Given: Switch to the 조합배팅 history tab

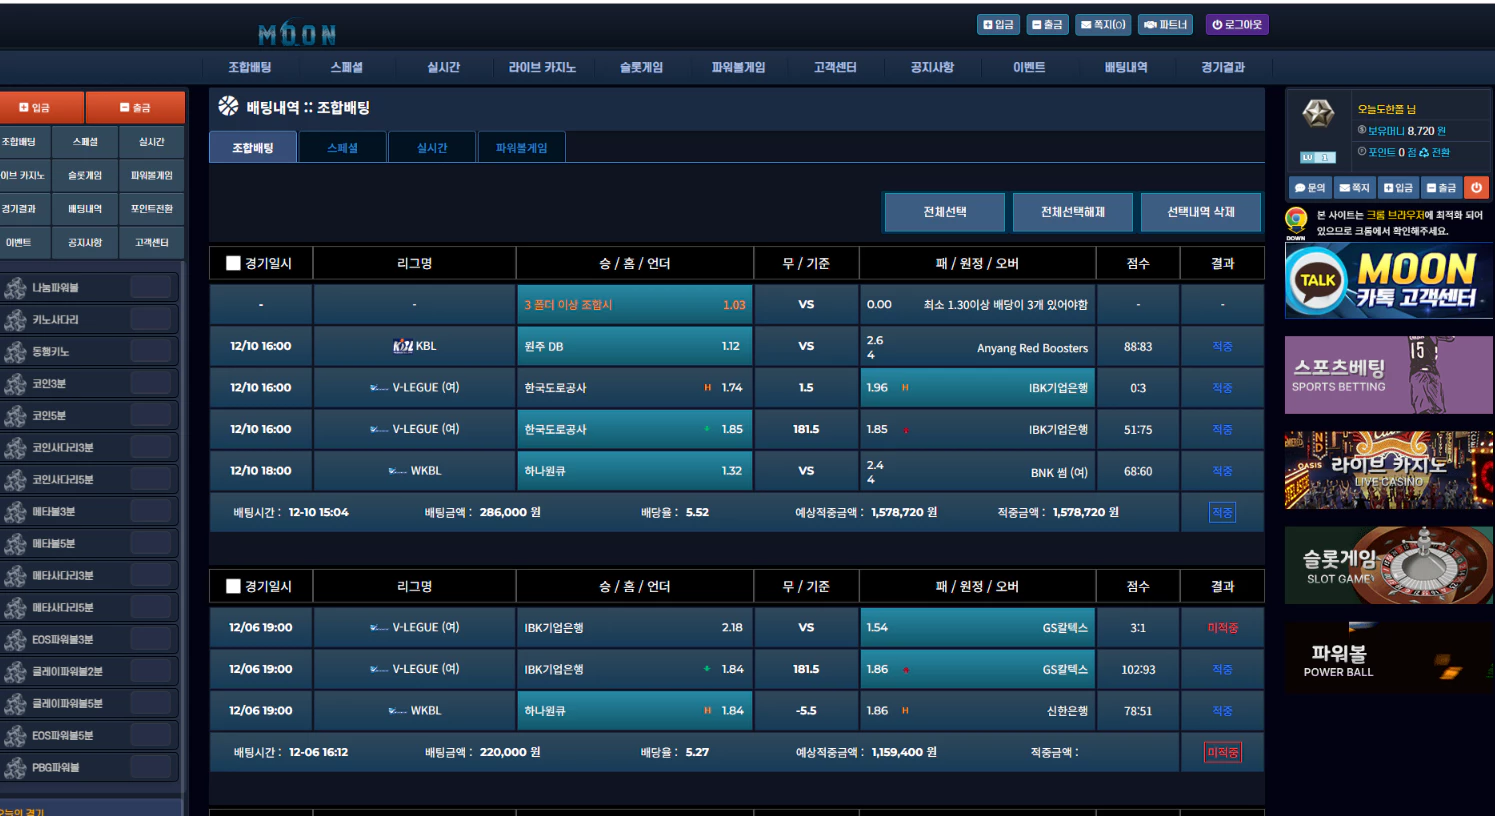Looking at the screenshot, I should coord(253,147).
